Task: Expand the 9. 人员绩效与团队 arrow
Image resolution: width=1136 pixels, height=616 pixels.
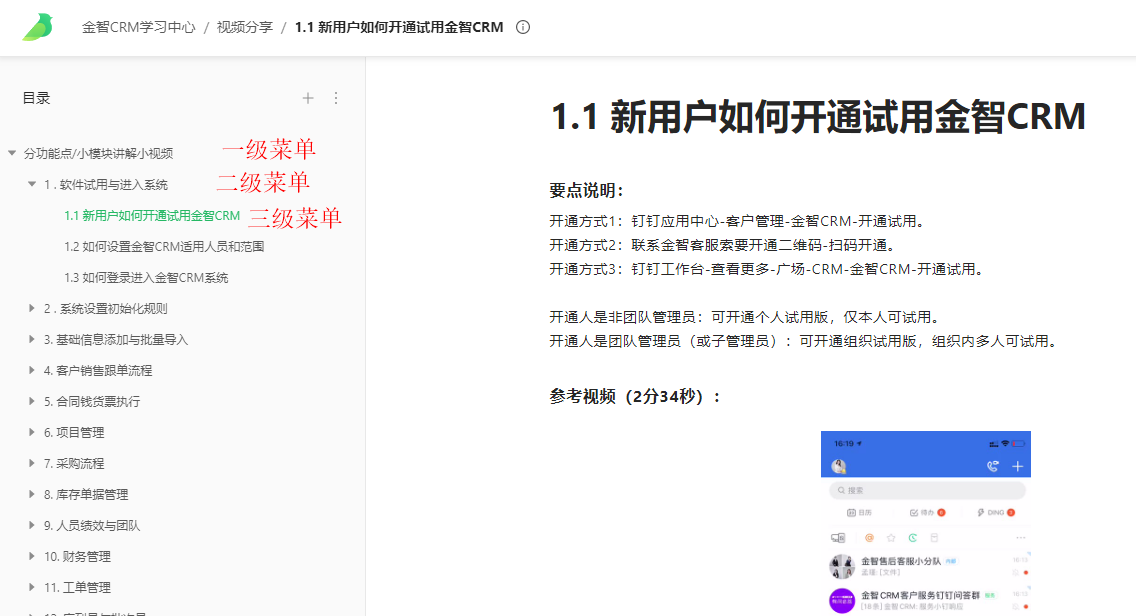Action: pyautogui.click(x=31, y=525)
